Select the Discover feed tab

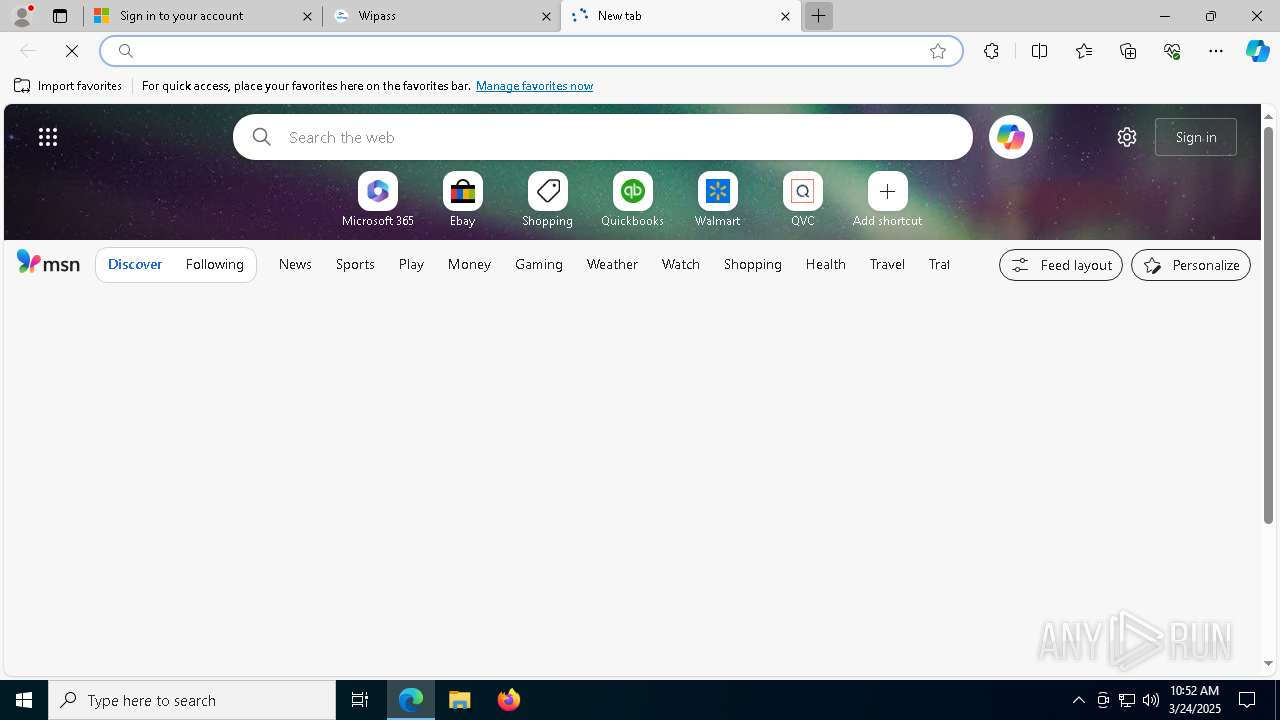pos(135,264)
